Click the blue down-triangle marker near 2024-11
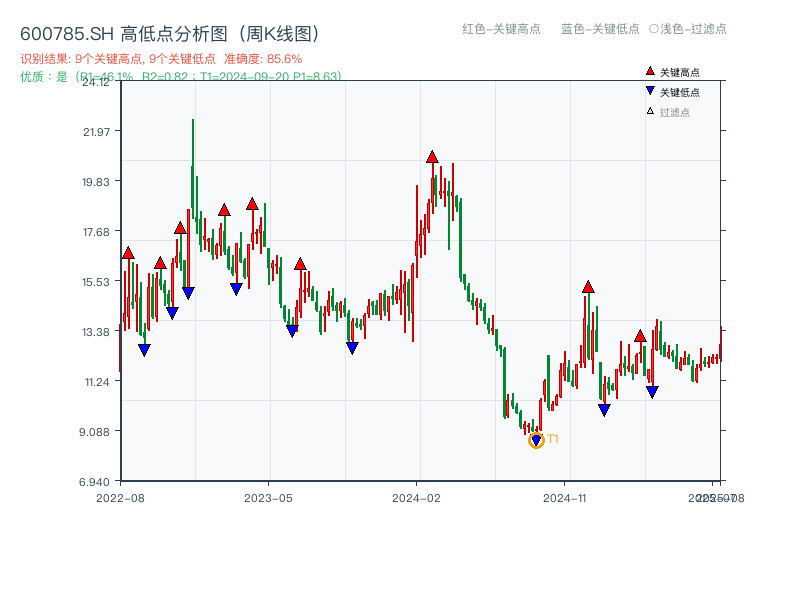Screen dimensions: 800x600 (603, 409)
